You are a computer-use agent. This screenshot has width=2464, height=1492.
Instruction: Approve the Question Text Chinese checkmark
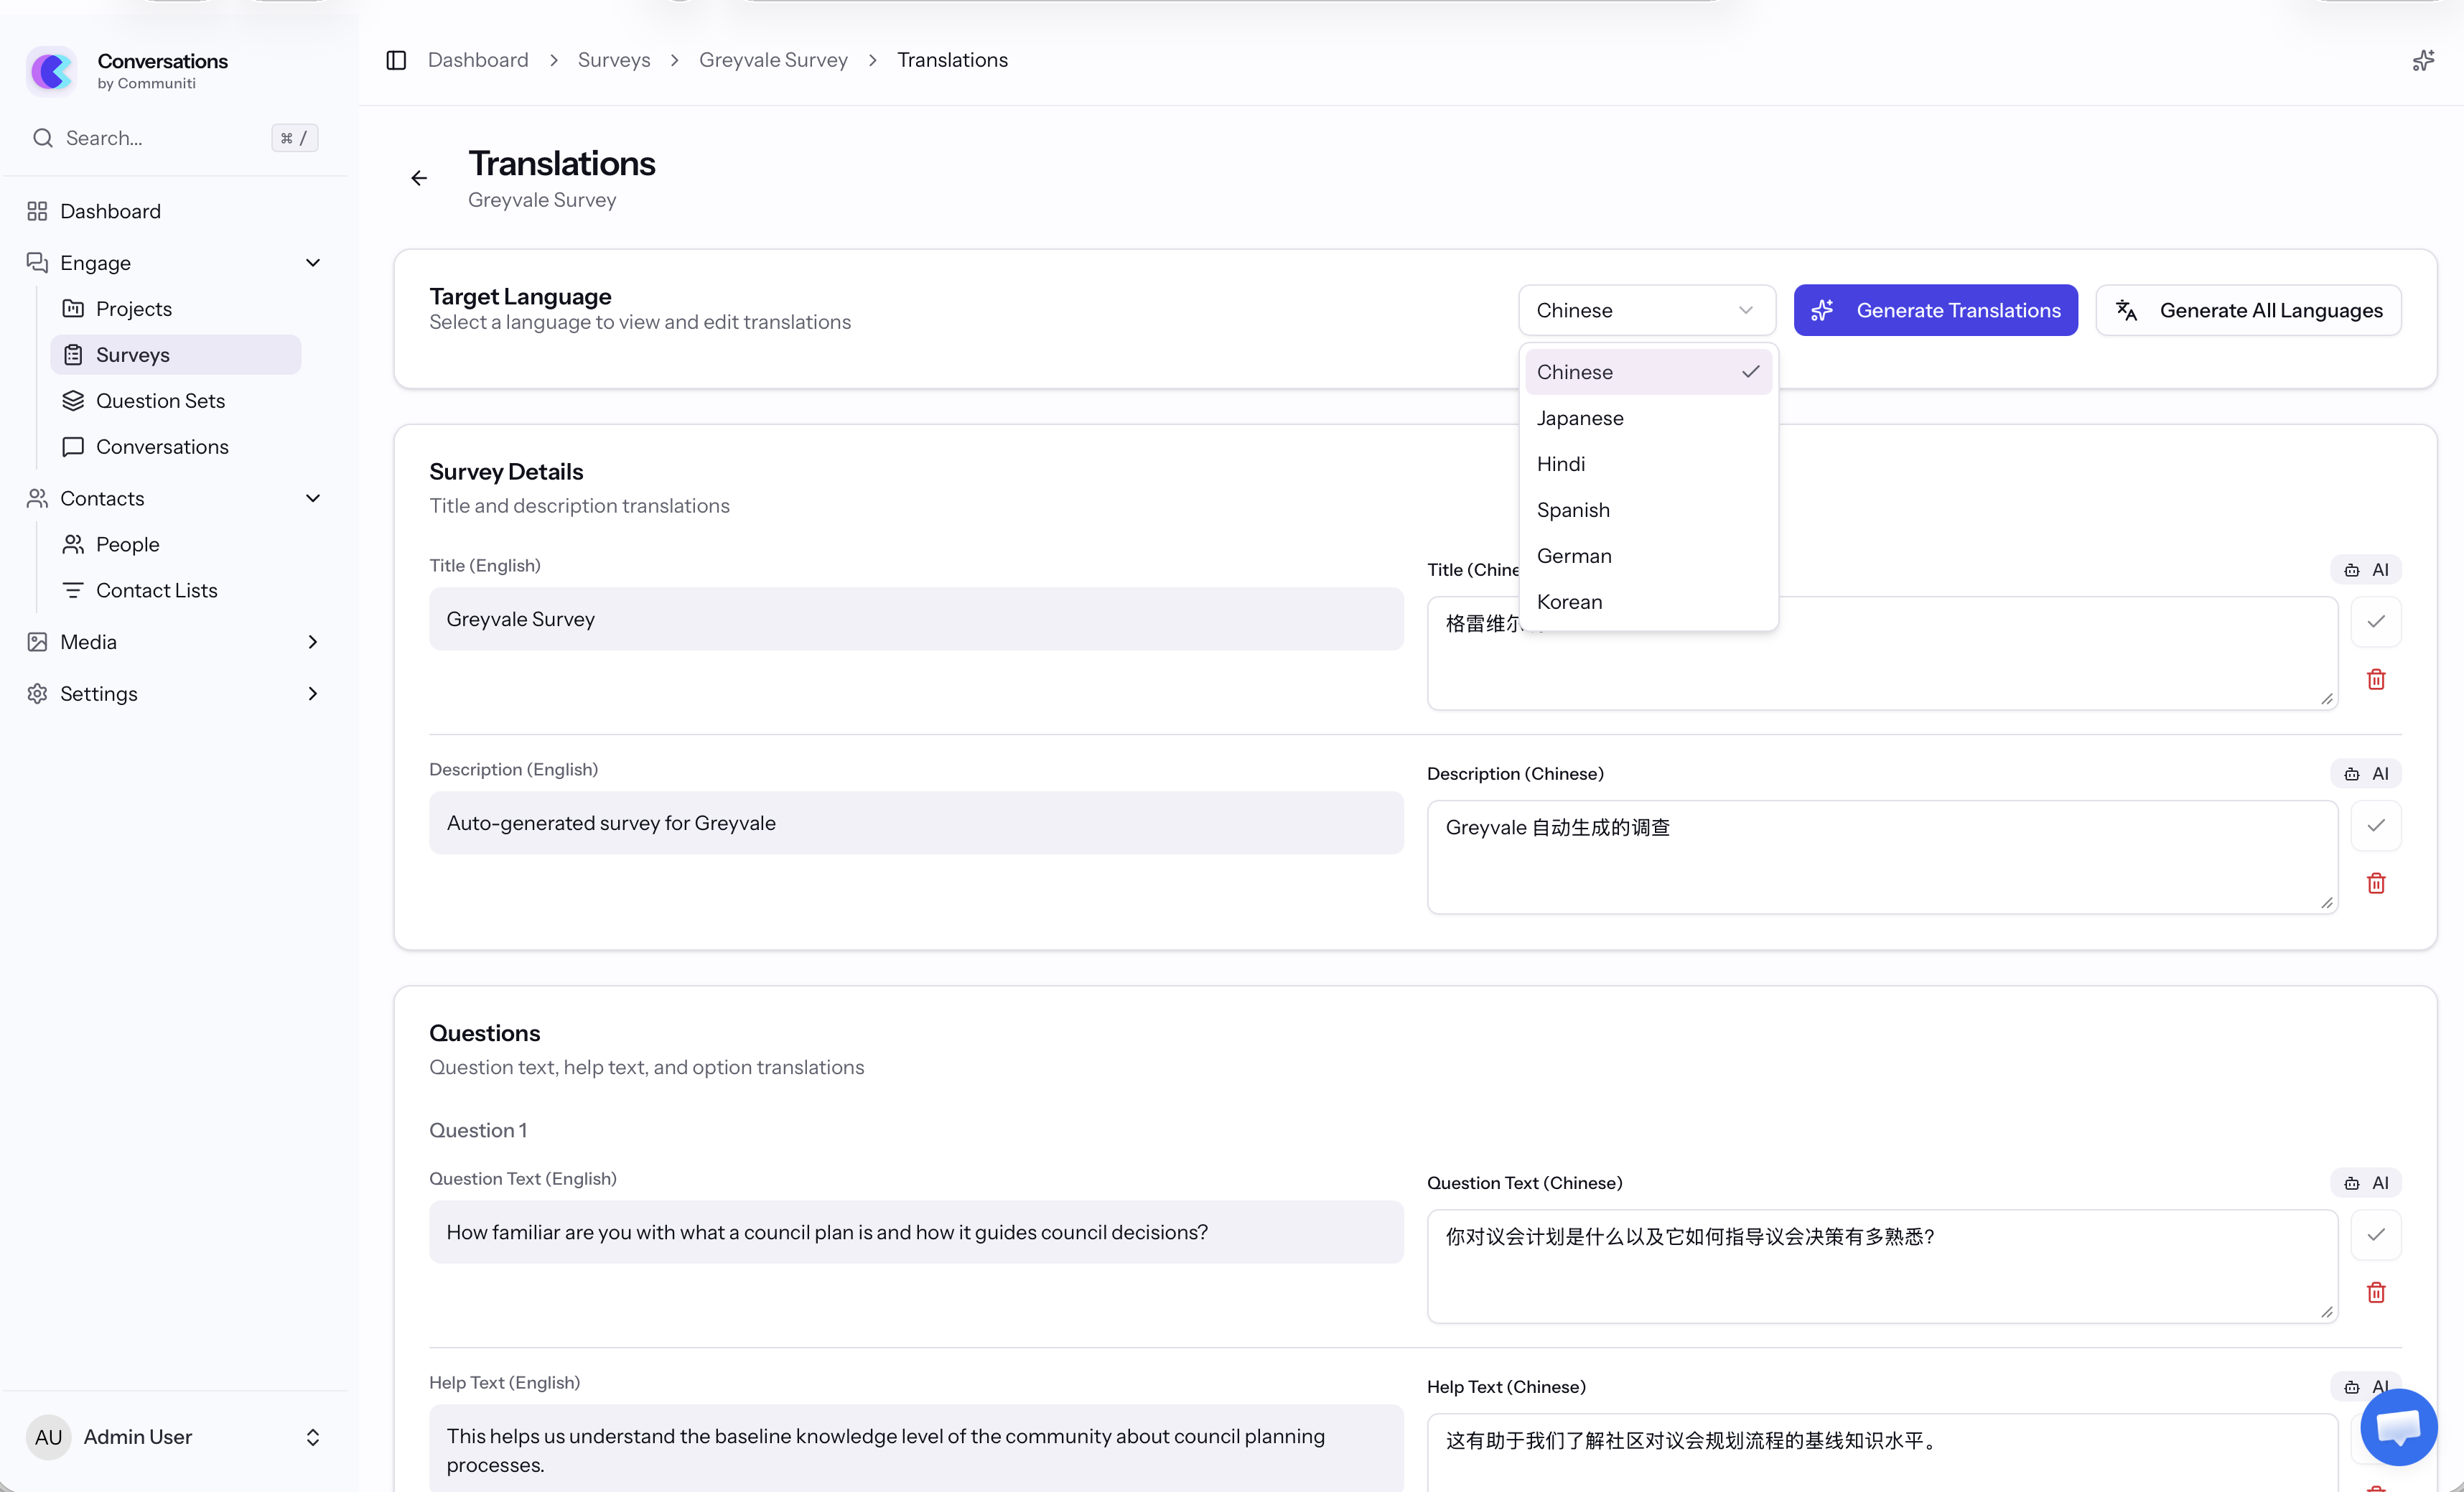pos(2376,1235)
